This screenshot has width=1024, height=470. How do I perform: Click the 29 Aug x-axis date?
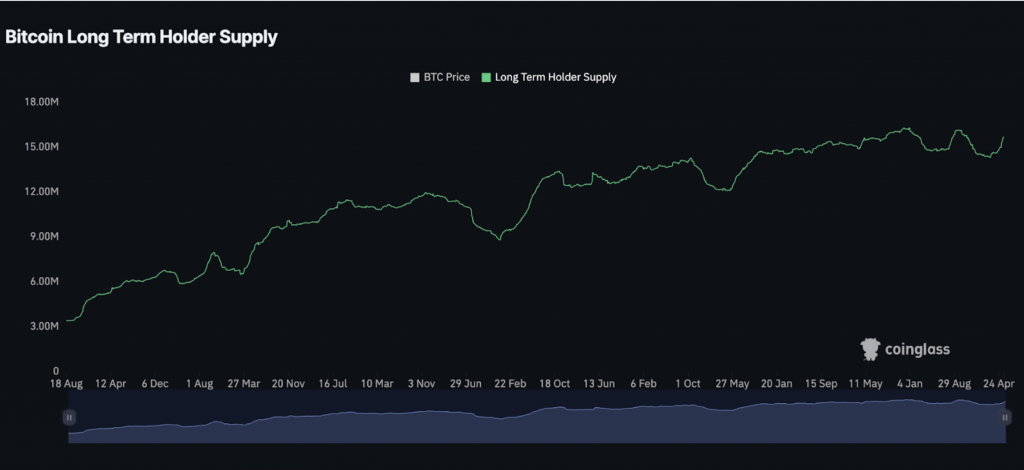(953, 384)
